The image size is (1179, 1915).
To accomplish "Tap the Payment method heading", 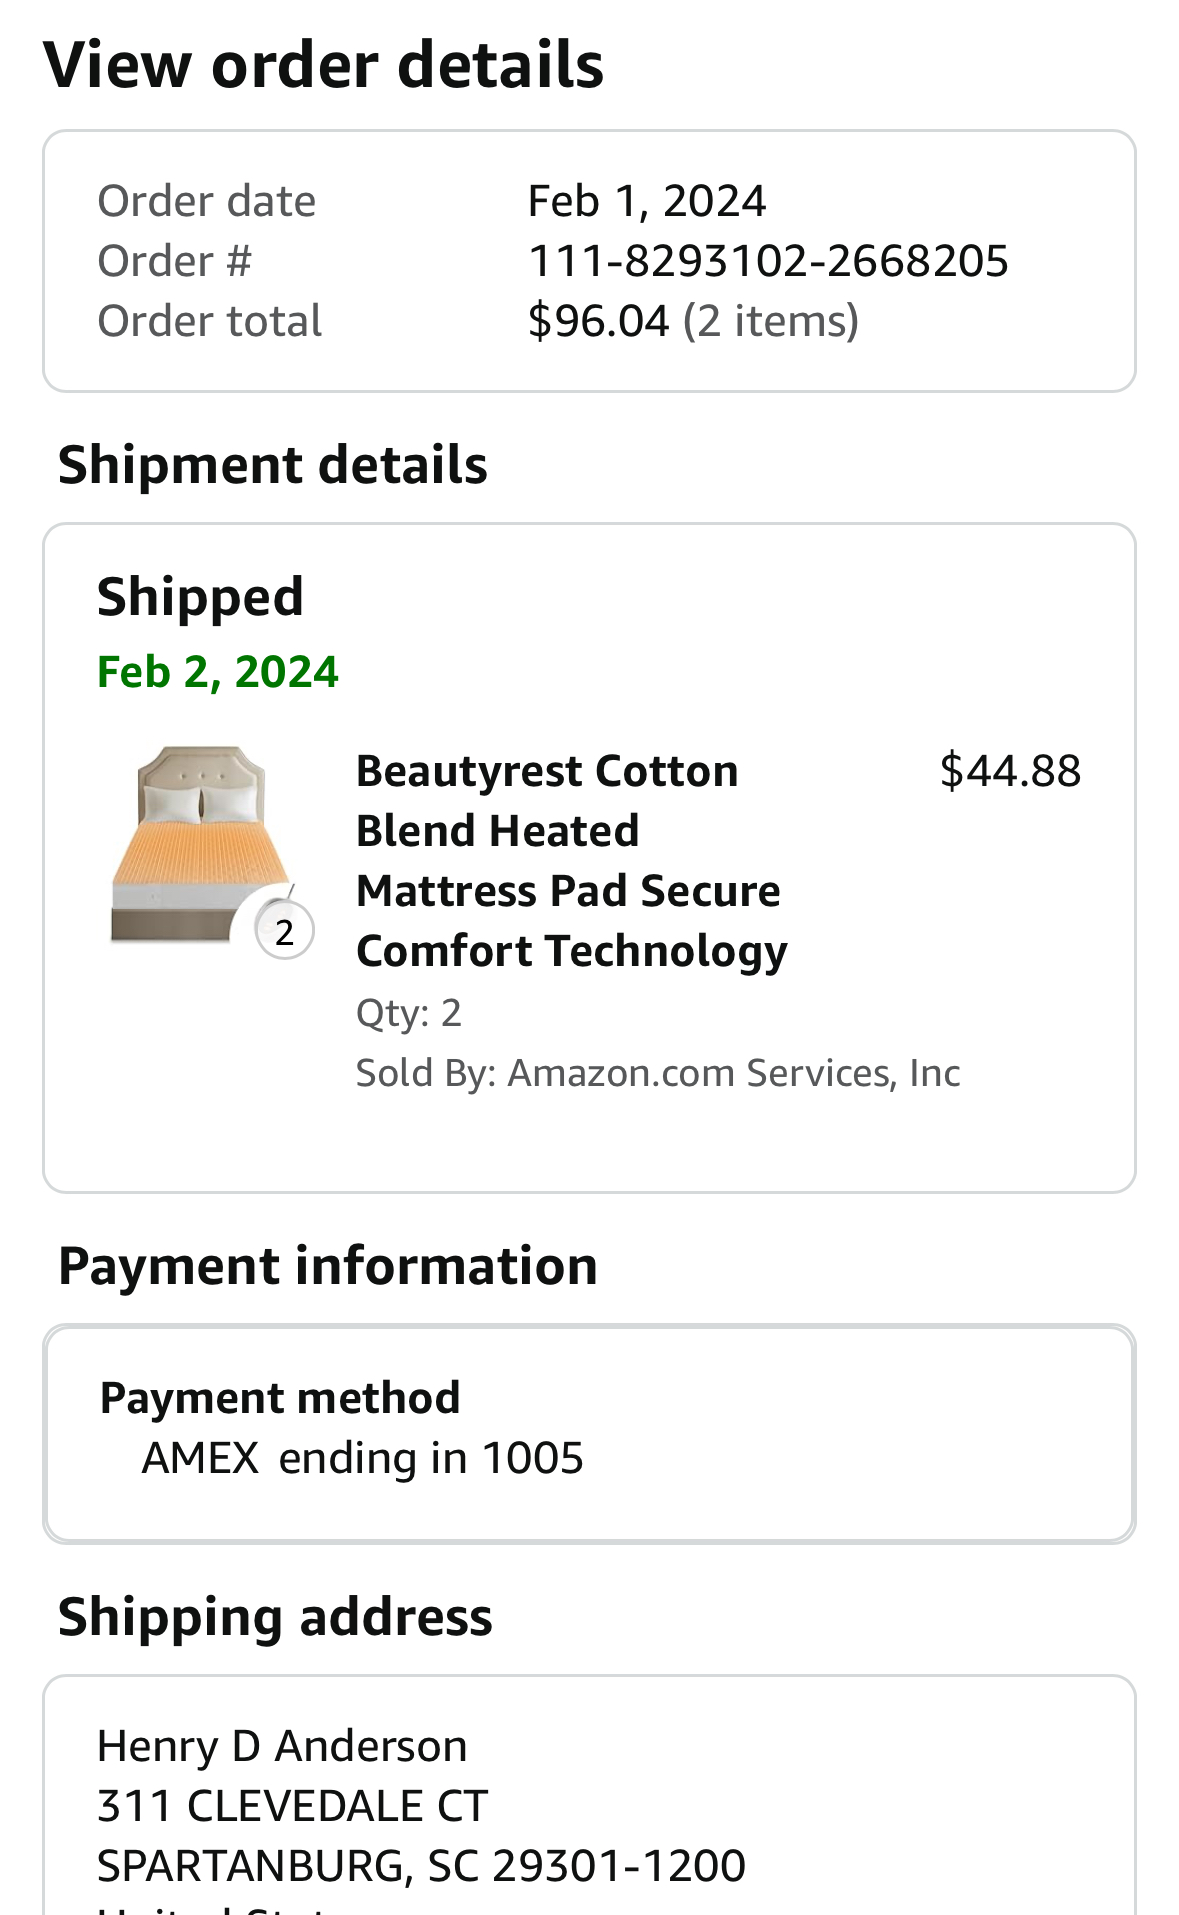I will 280,1398.
